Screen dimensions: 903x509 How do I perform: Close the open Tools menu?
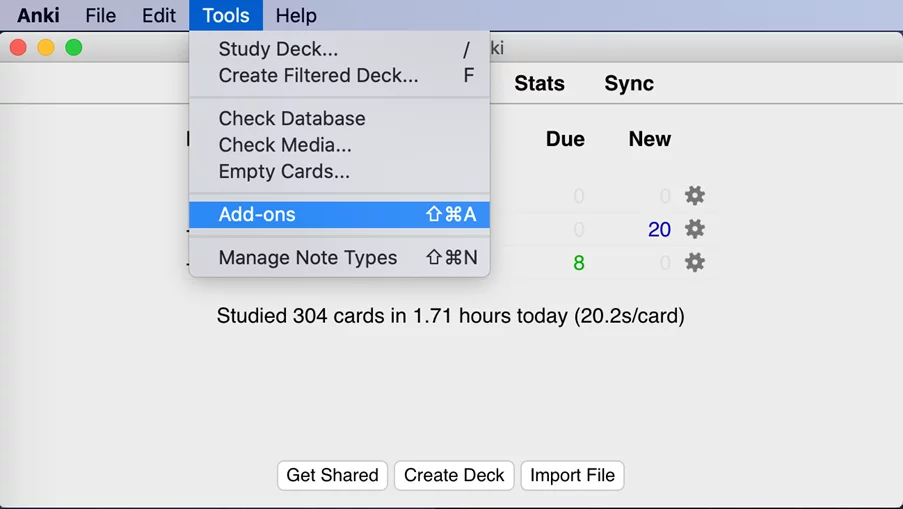[x=226, y=15]
